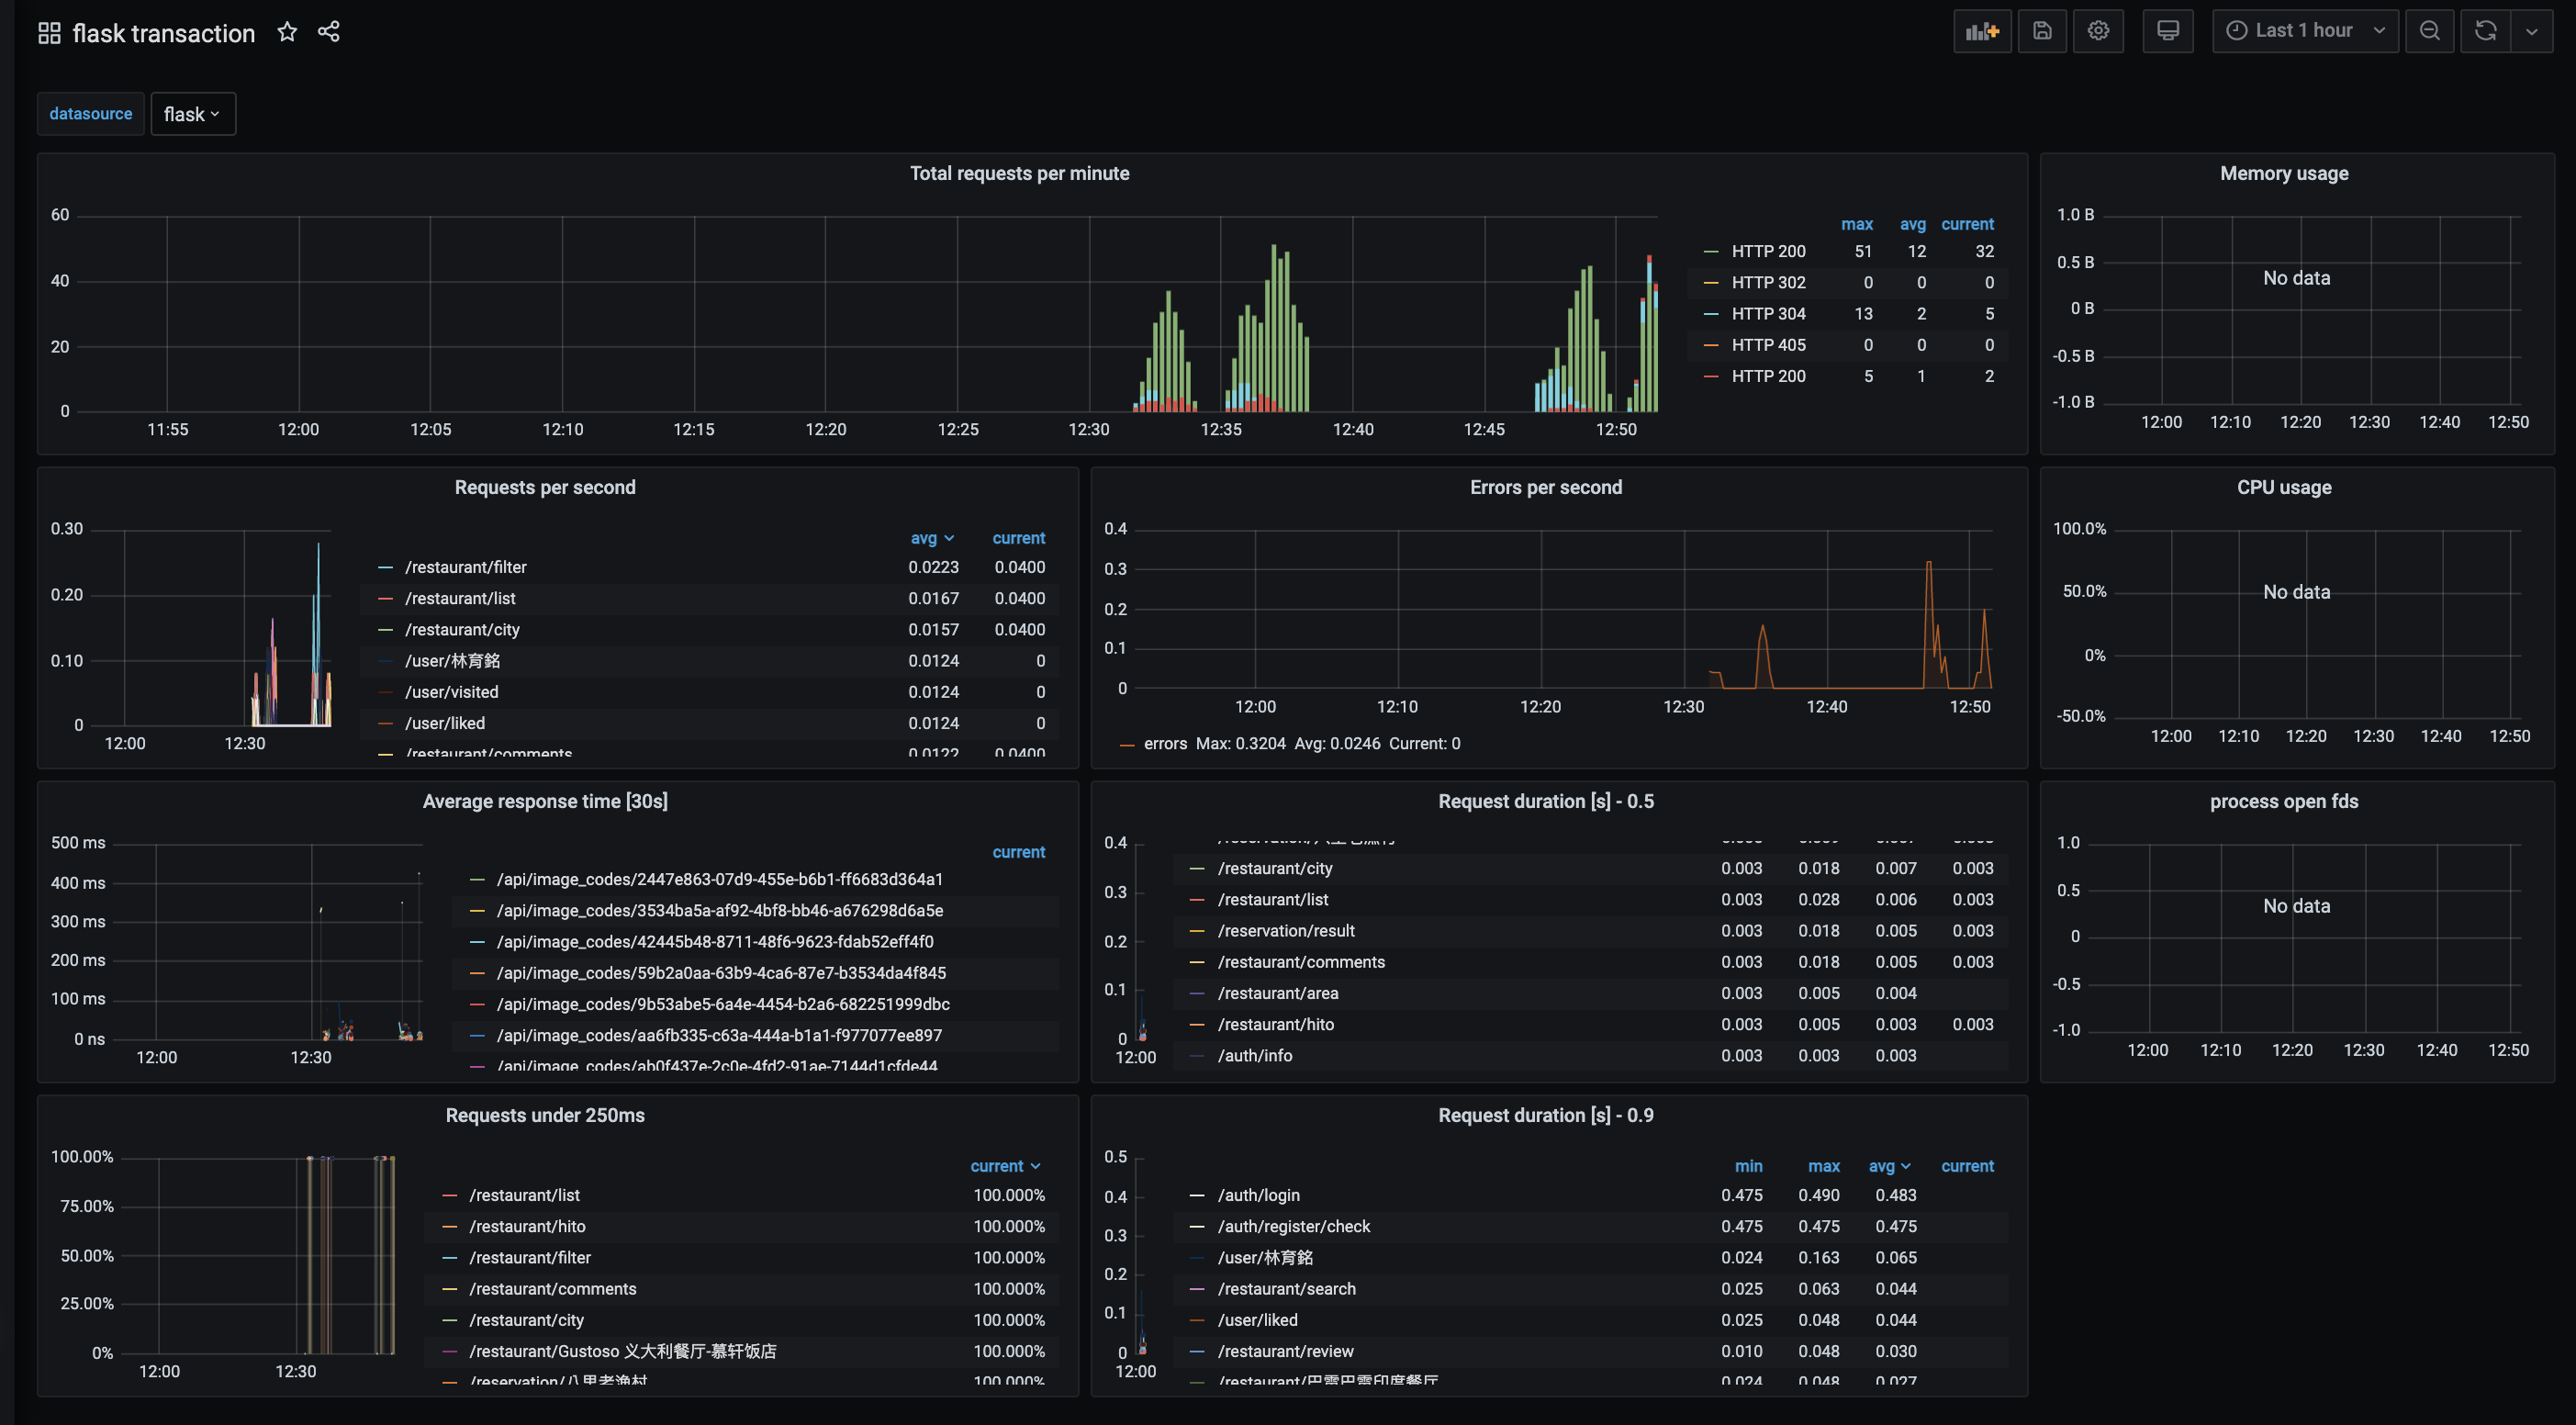The height and width of the screenshot is (1425, 2576).
Task: Open Memory usage panel title menu
Action: pyautogui.click(x=2284, y=173)
